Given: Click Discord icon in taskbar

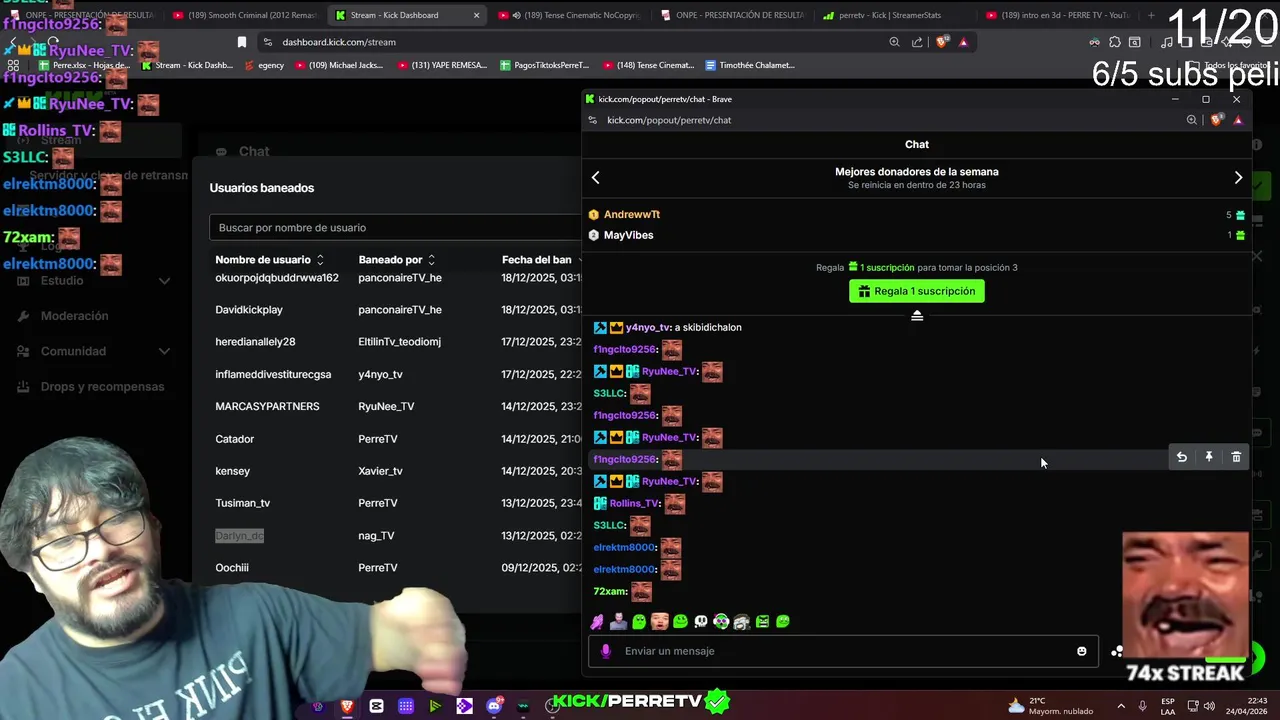Looking at the screenshot, I should click(x=494, y=706).
